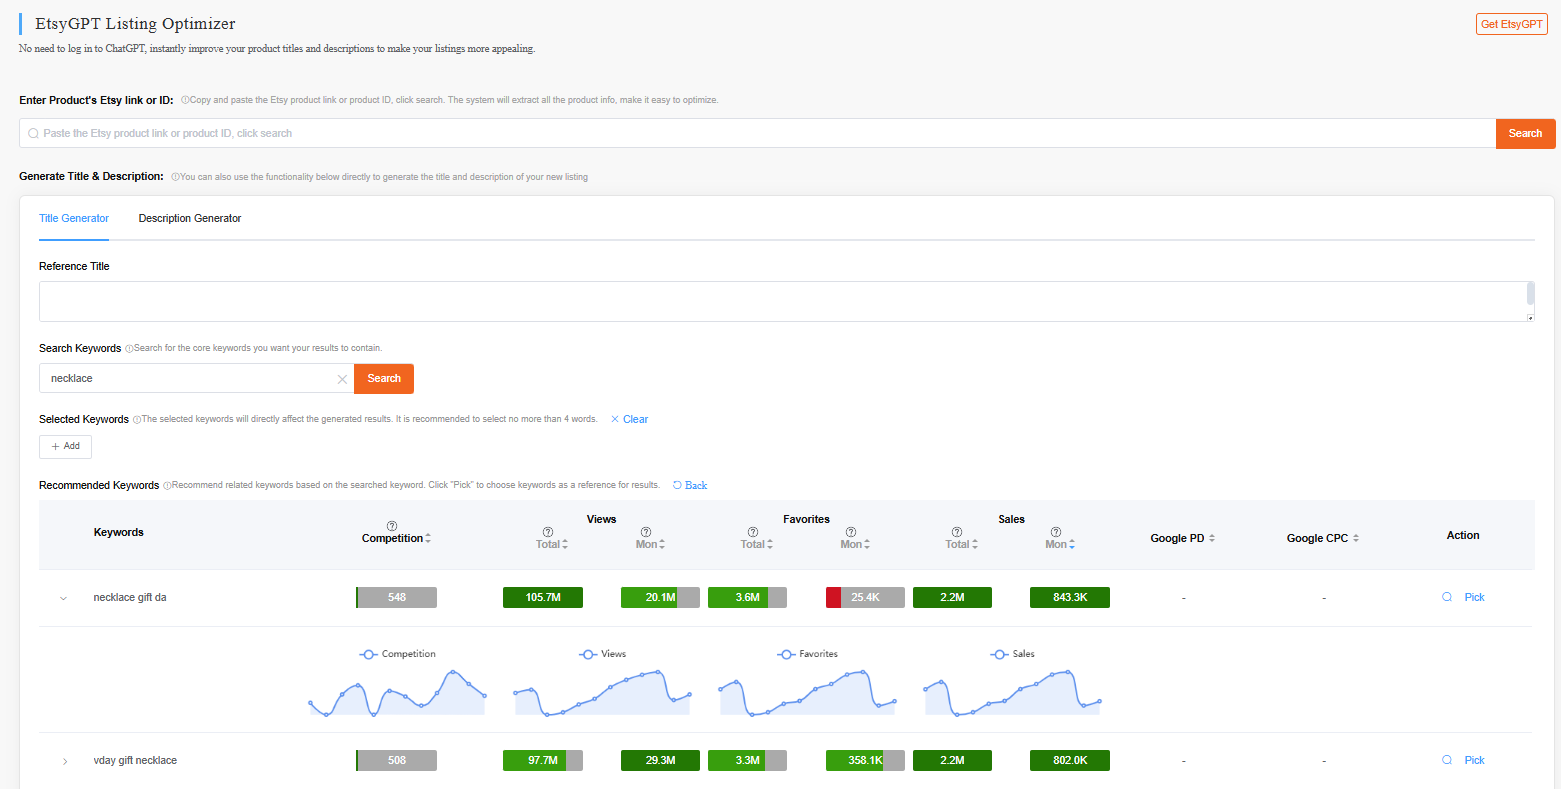Clear all selected keywords

[x=629, y=419]
